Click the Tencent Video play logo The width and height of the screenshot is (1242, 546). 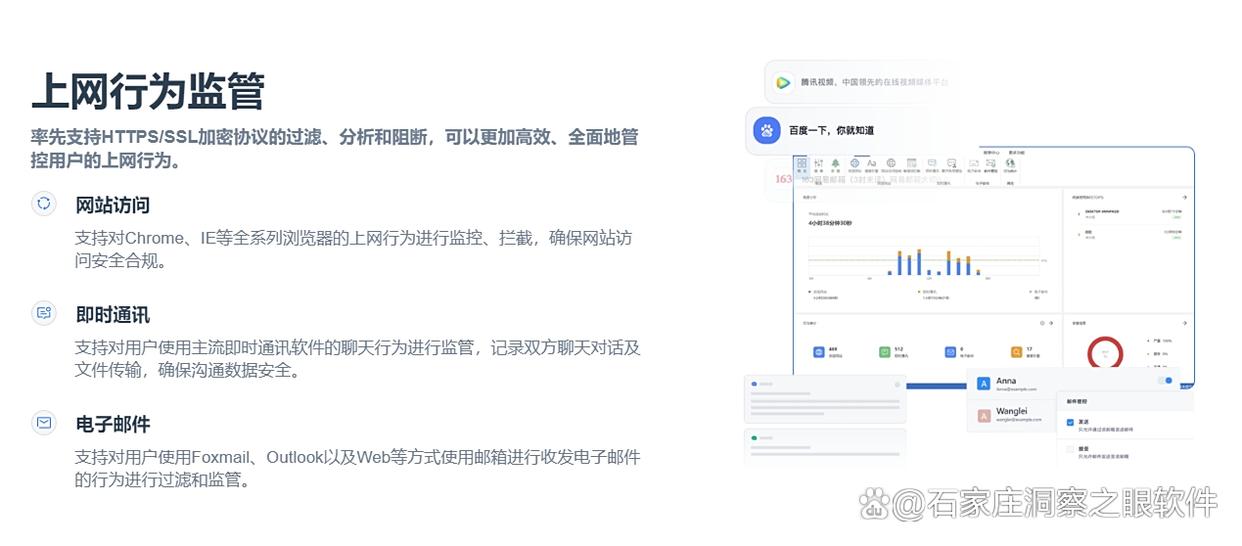tap(784, 83)
